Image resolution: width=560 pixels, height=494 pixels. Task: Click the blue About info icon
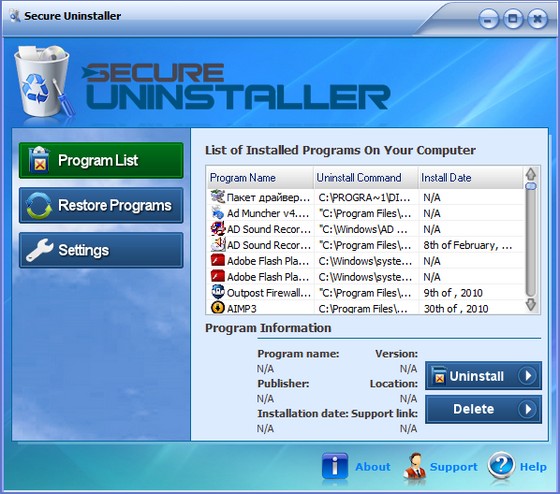point(335,466)
